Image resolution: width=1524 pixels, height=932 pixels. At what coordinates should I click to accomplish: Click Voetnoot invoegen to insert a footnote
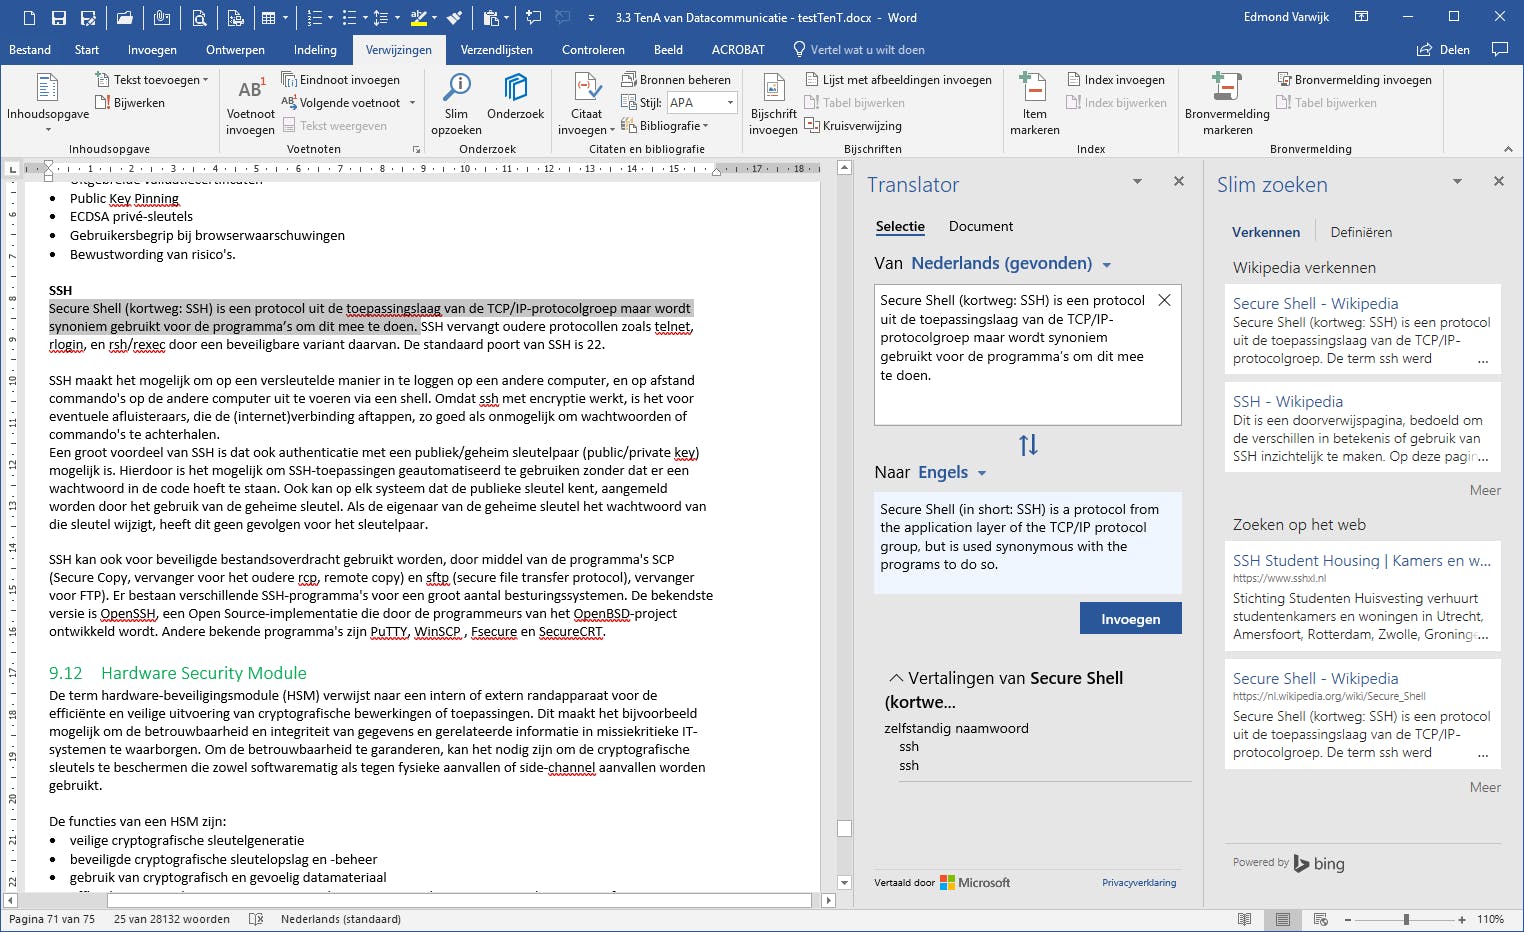(x=250, y=105)
